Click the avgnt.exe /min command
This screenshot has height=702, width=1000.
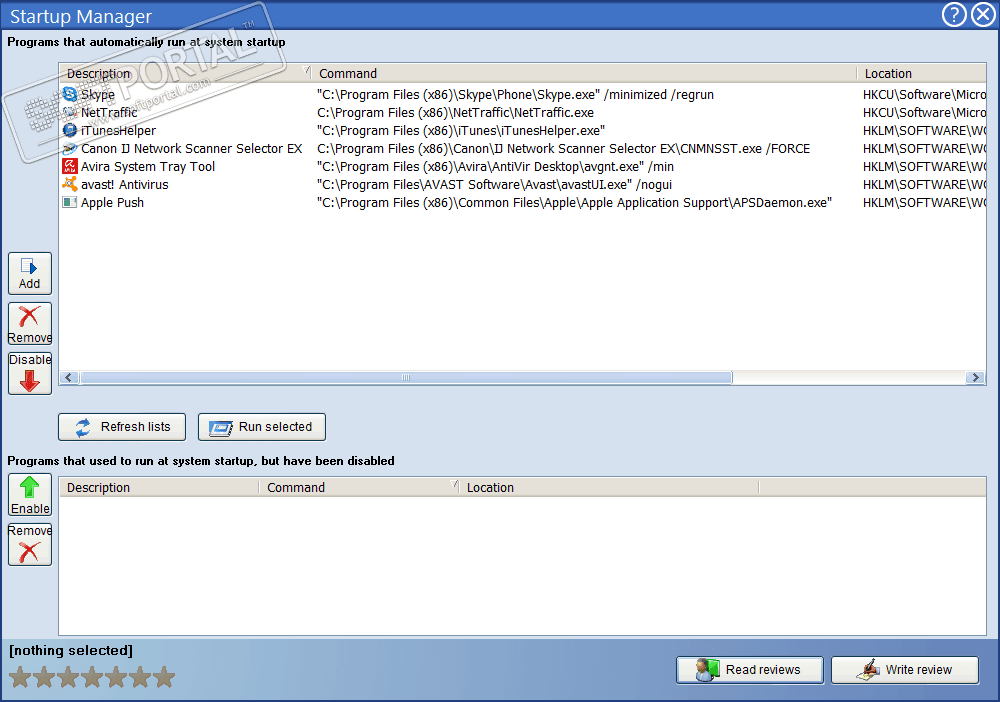pyautogui.click(x=496, y=166)
